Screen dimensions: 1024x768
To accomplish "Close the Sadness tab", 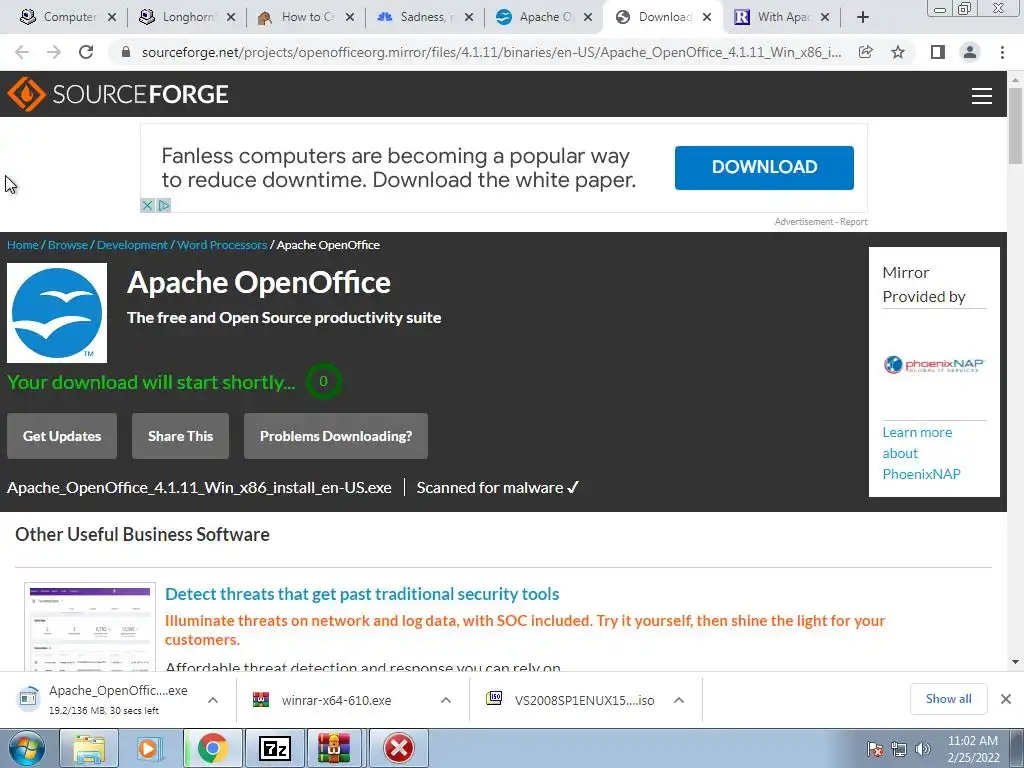I will click(x=469, y=18).
